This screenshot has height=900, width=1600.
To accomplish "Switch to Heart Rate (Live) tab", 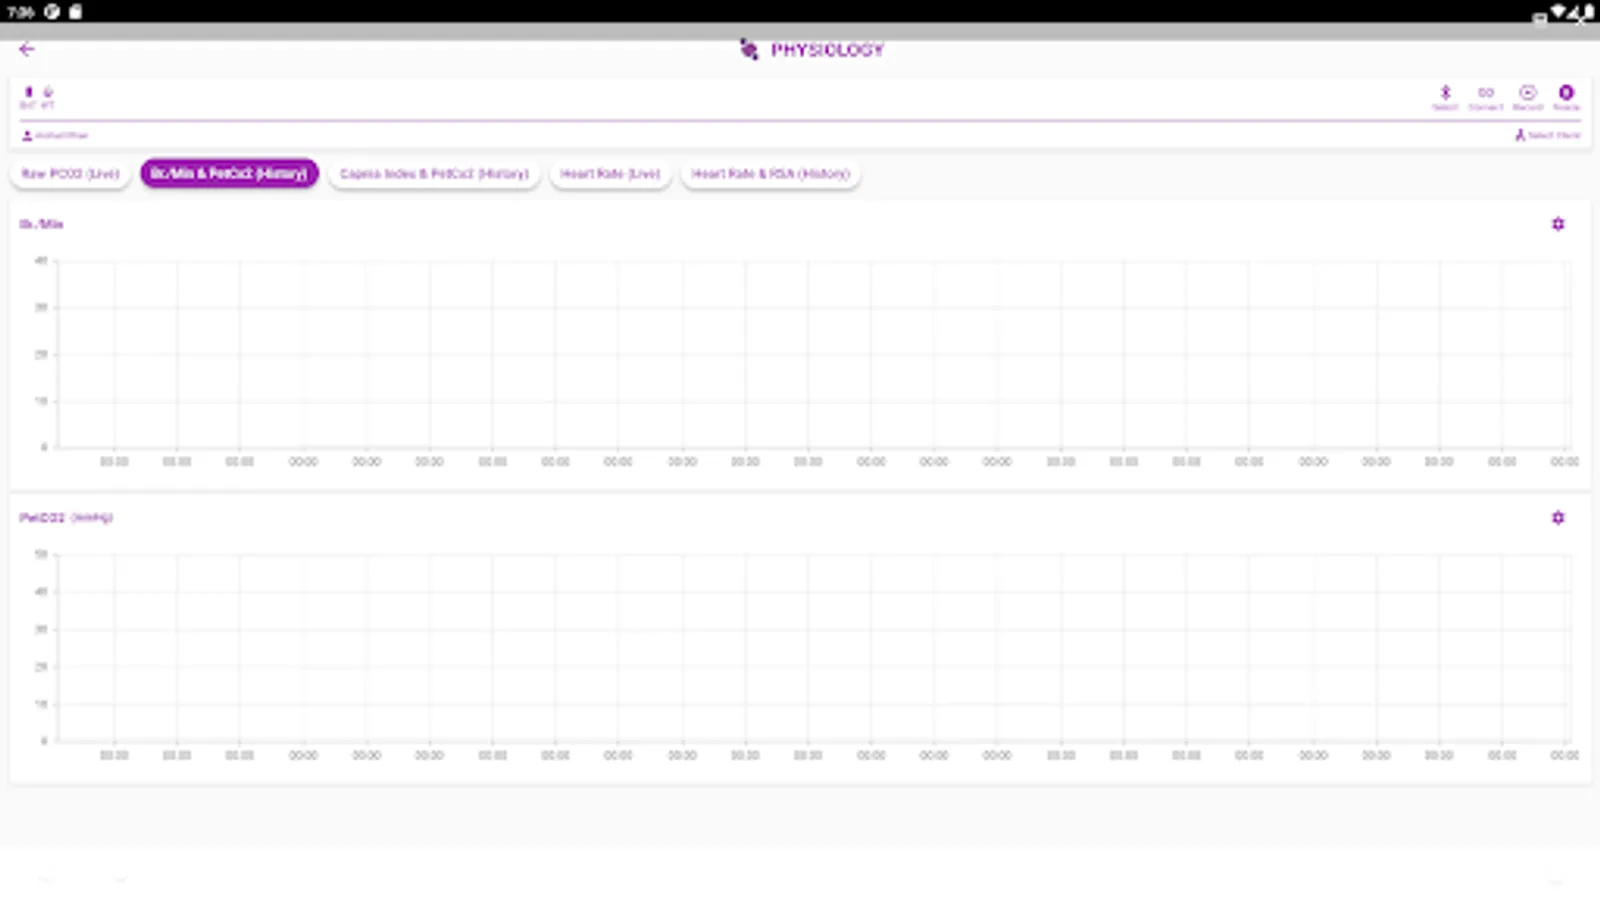I will point(610,174).
